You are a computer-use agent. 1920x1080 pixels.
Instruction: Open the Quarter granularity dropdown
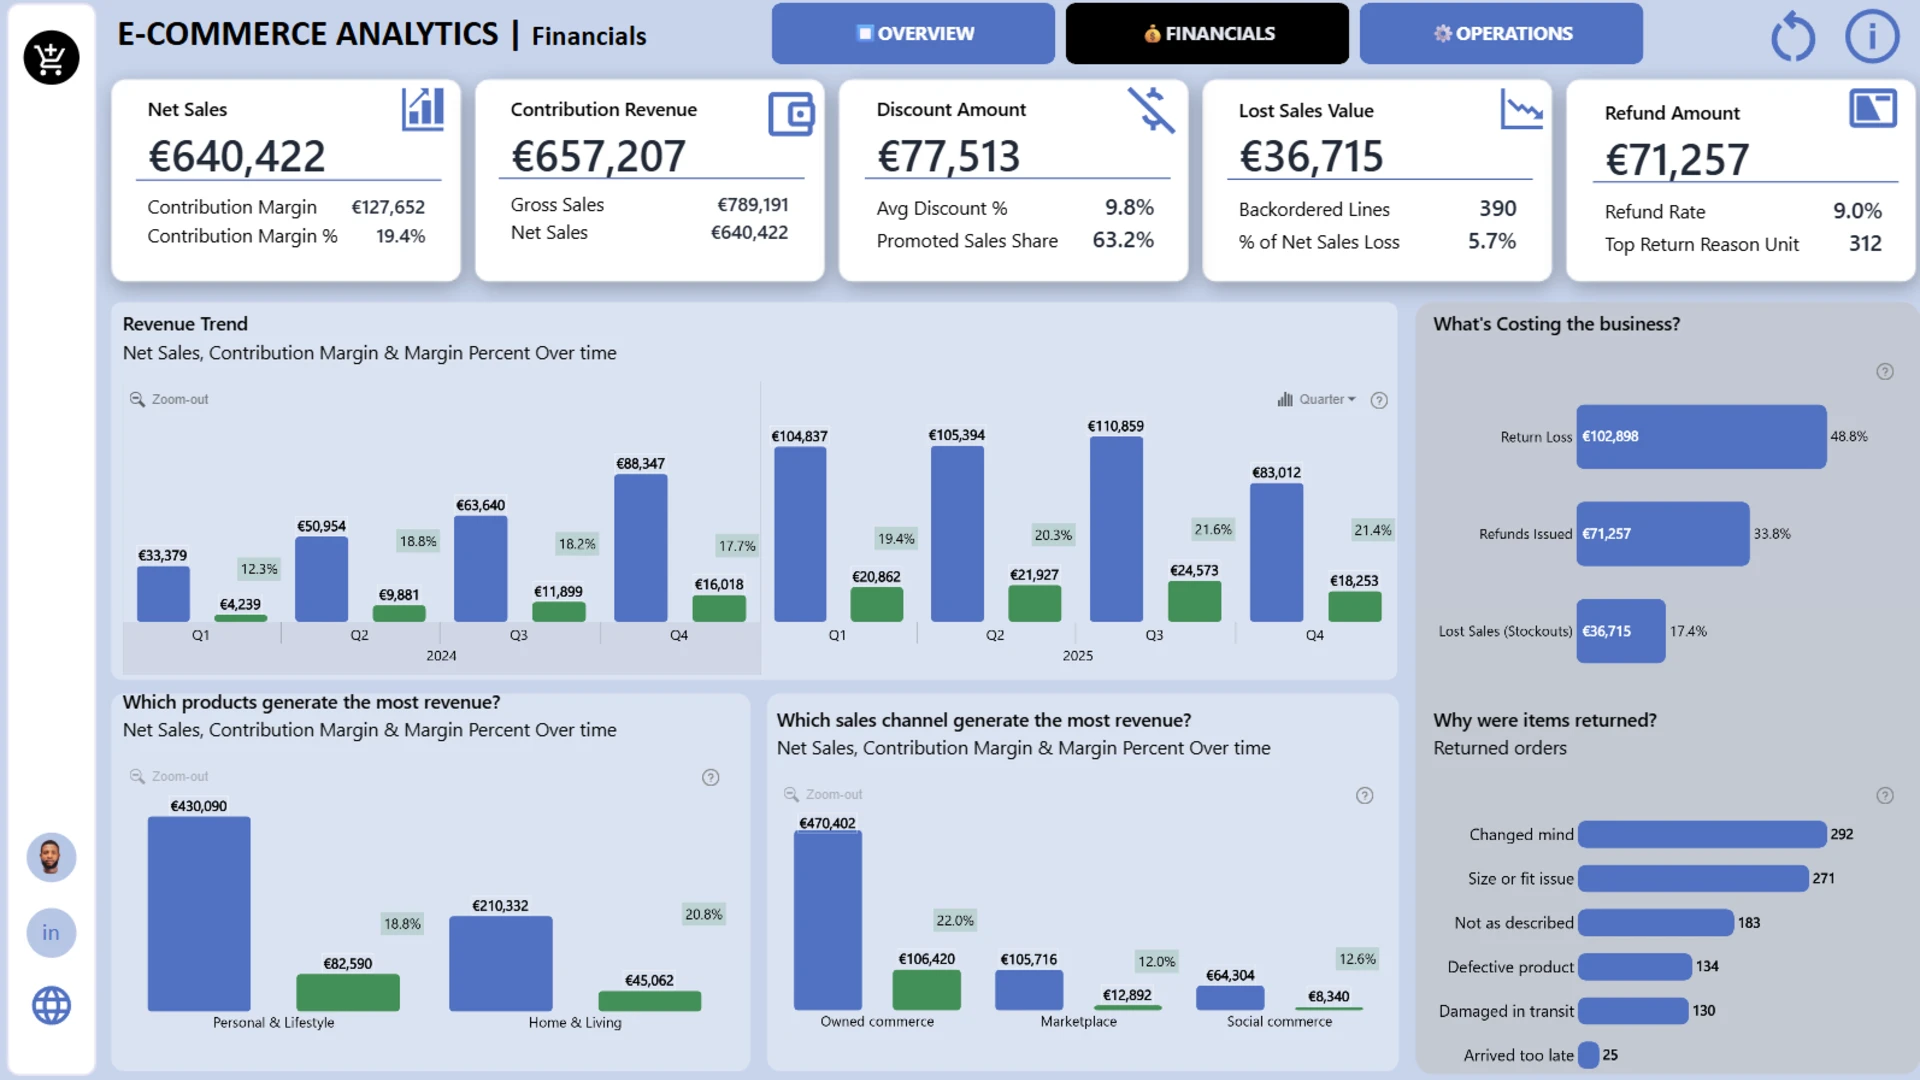pos(1317,399)
